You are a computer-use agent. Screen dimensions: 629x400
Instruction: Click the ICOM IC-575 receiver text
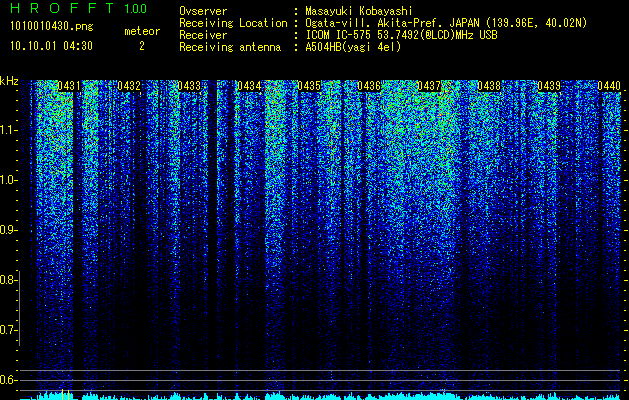point(401,35)
